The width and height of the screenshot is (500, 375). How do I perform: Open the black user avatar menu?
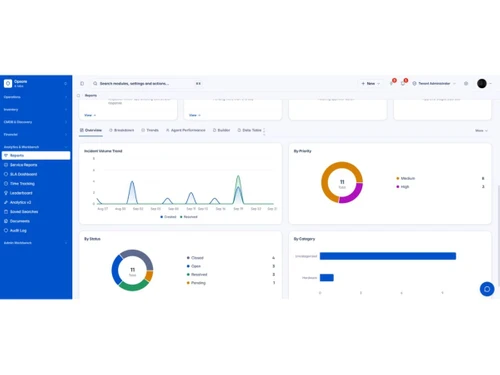pos(482,84)
